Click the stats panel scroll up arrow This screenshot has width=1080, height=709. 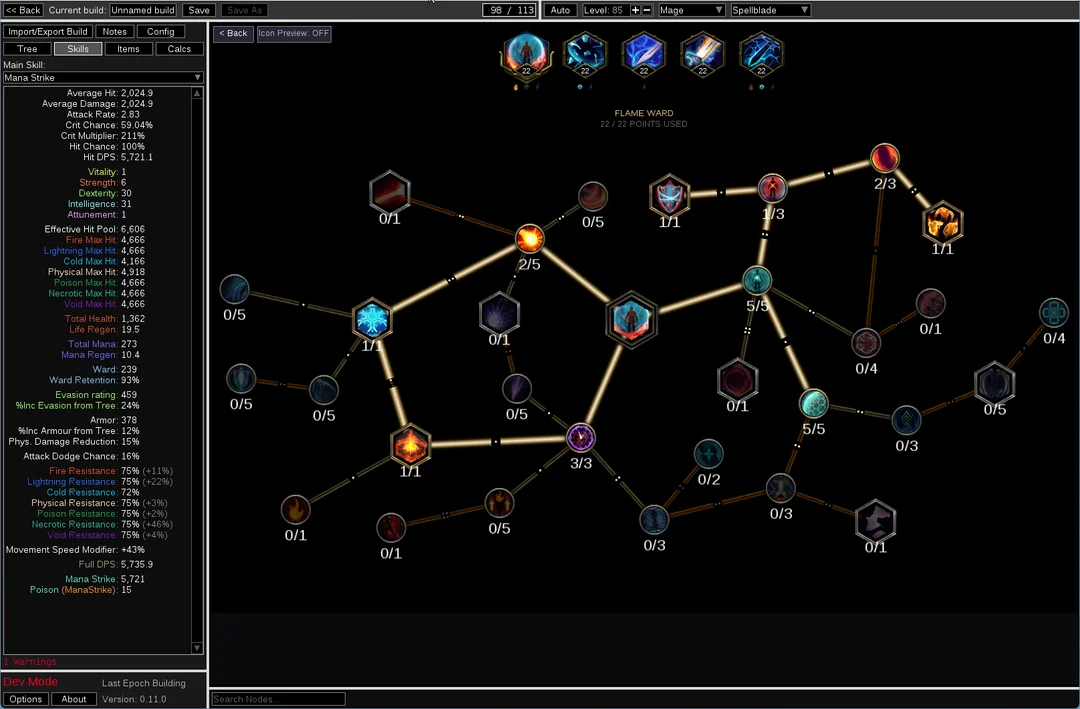tap(197, 93)
